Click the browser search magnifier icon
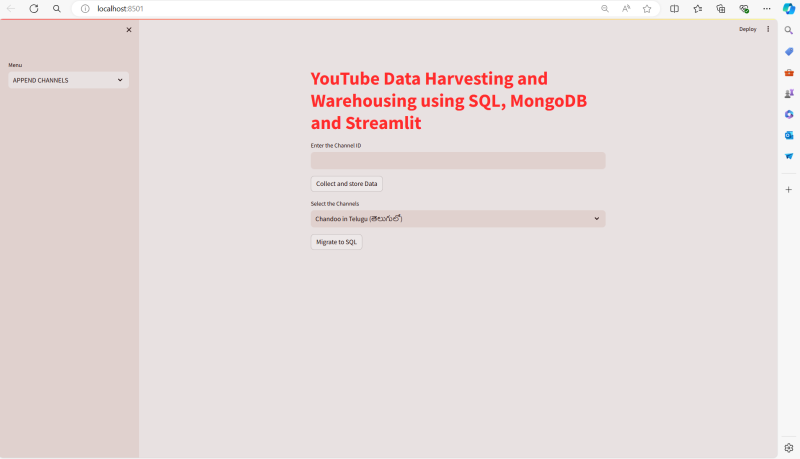800x459 pixels. click(x=57, y=9)
